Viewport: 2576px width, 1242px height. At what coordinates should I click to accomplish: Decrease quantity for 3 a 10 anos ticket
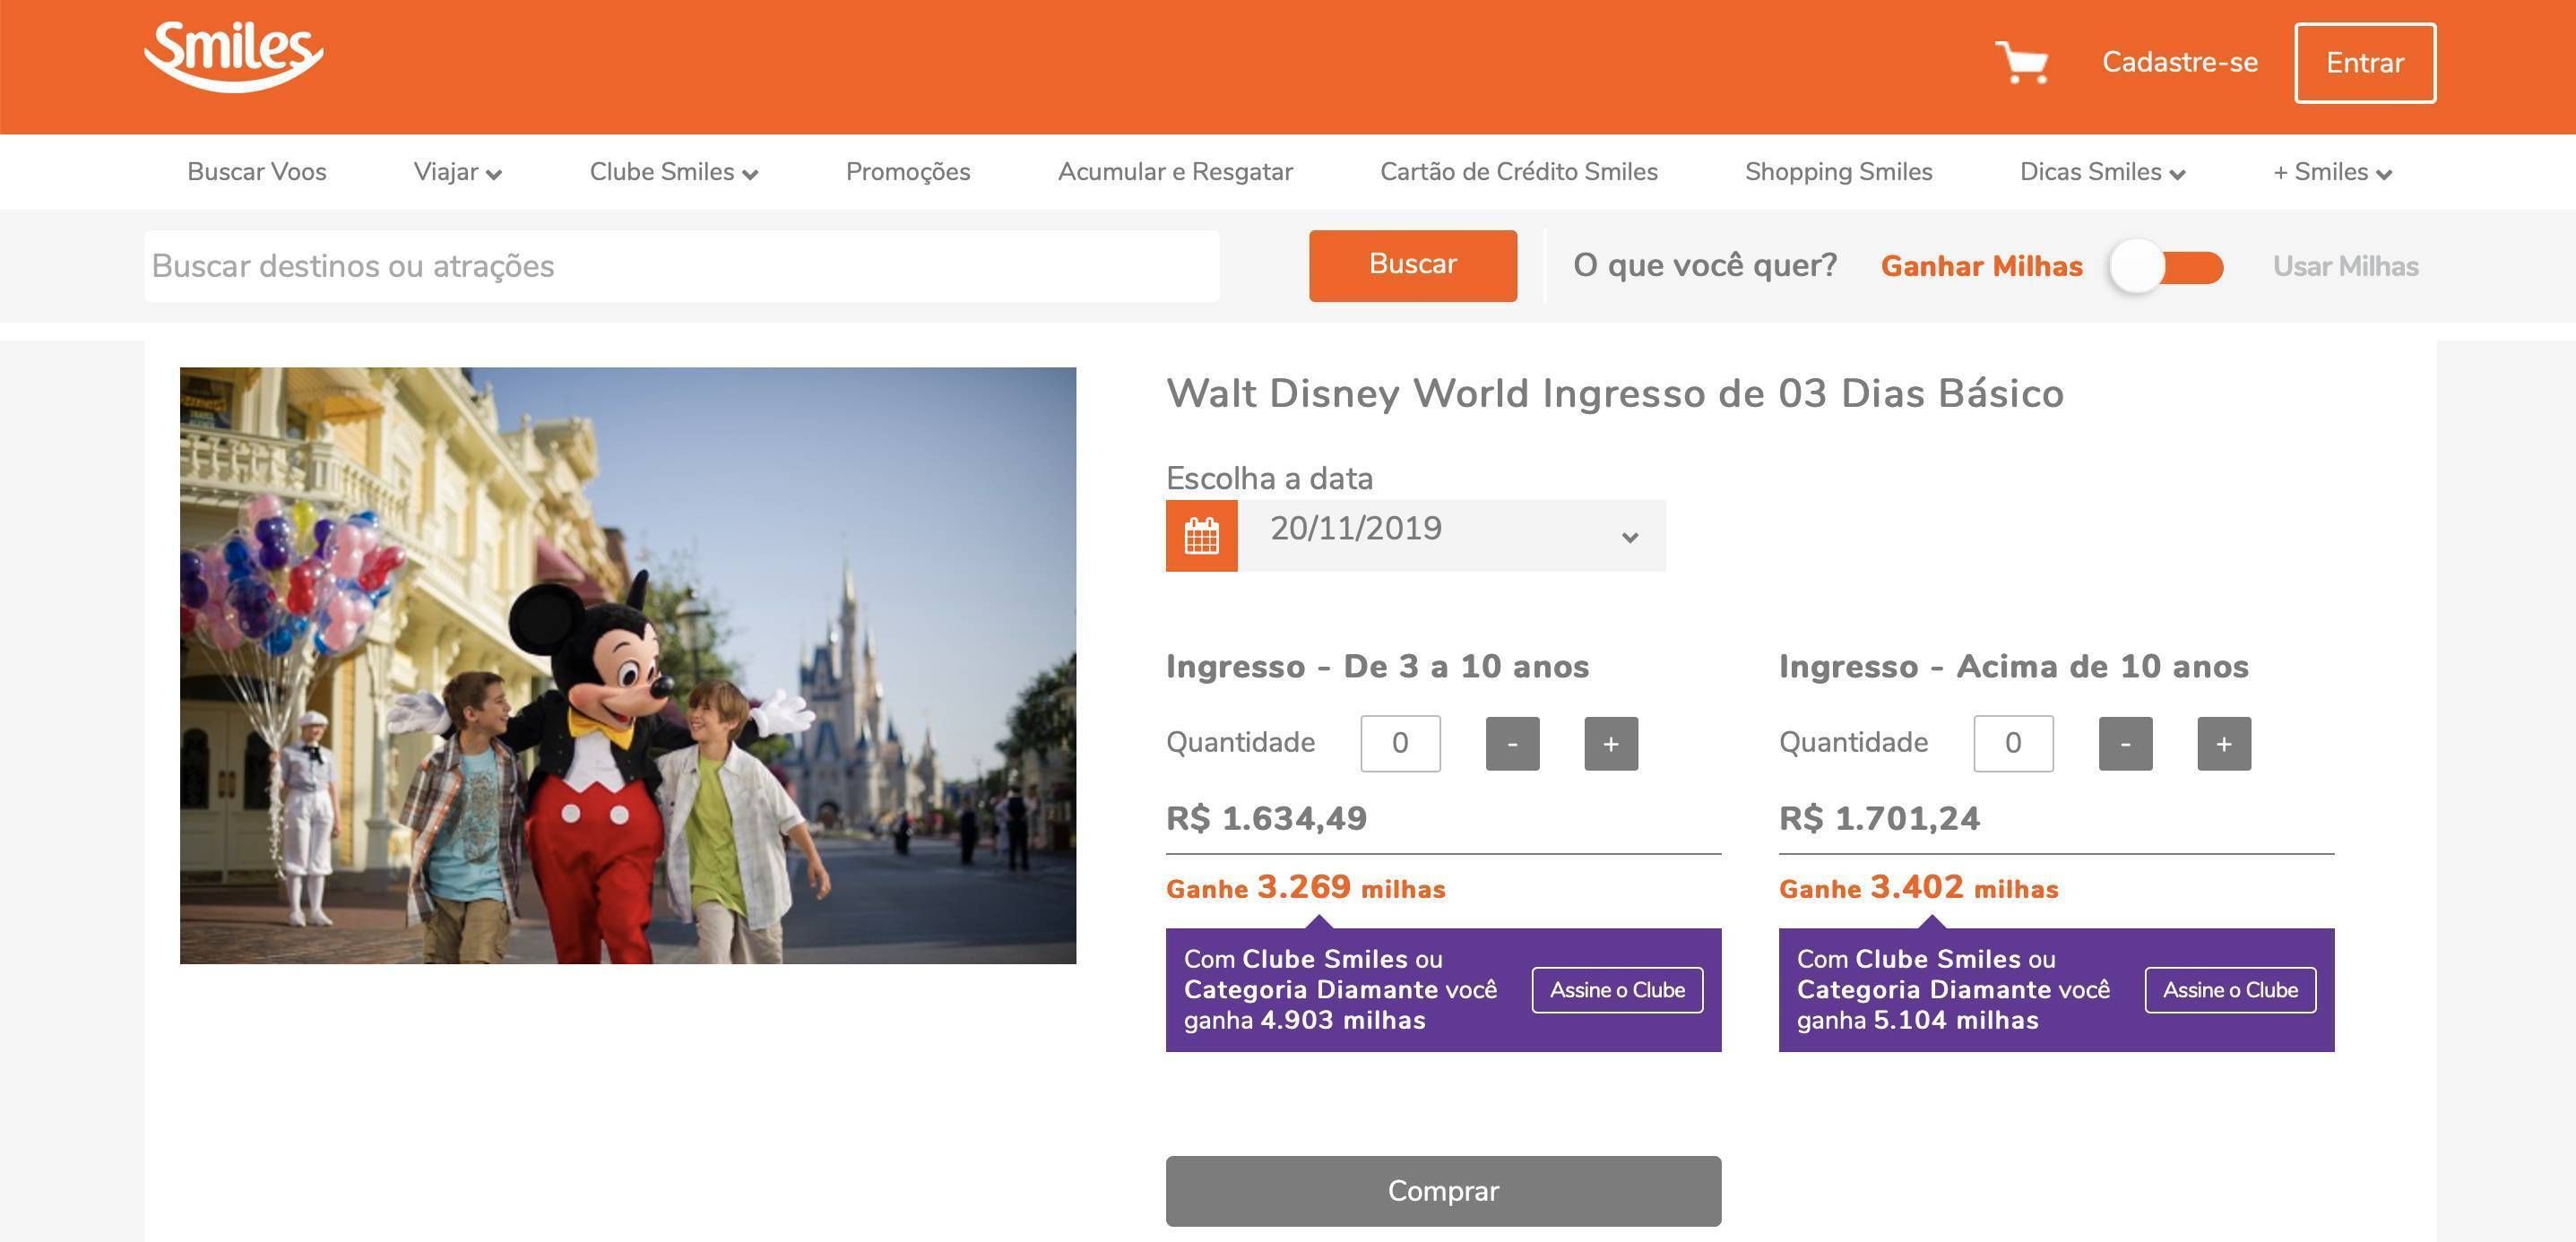(1512, 744)
